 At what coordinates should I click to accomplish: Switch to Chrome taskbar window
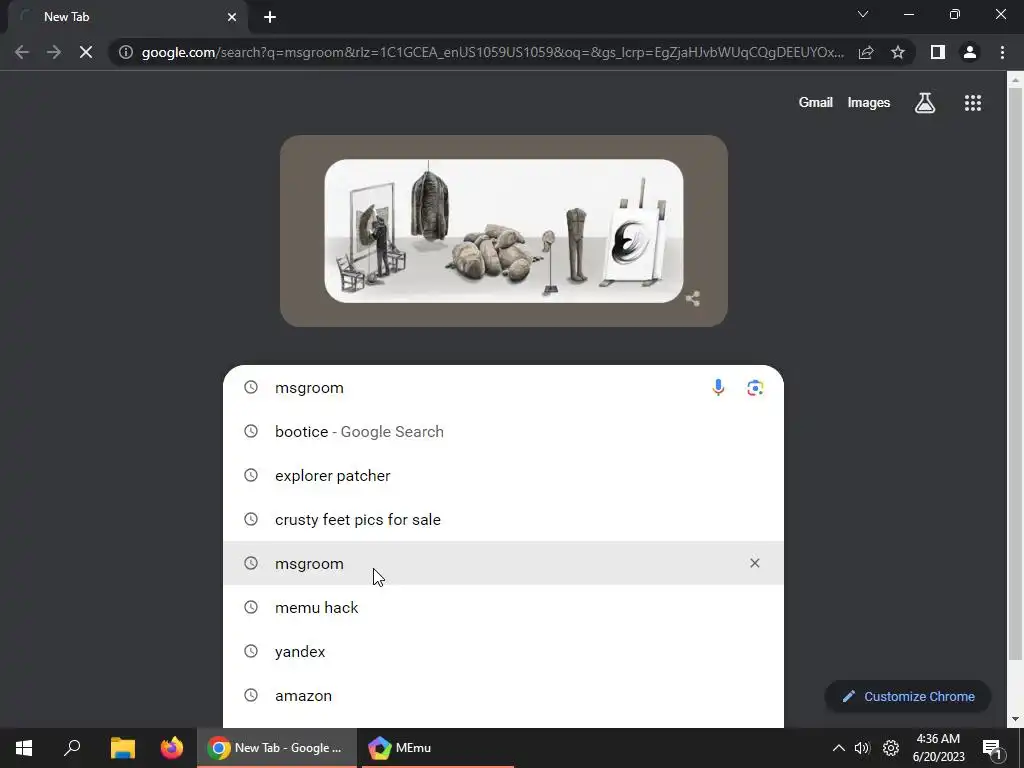click(x=277, y=748)
